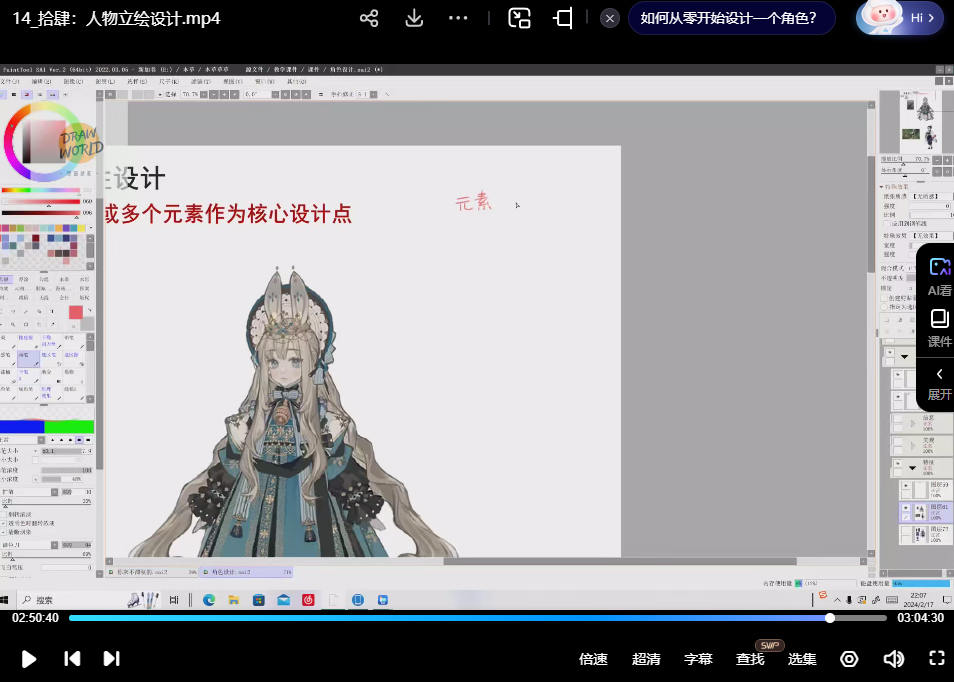
Task: Open the 选集 episode list
Action: click(x=802, y=659)
